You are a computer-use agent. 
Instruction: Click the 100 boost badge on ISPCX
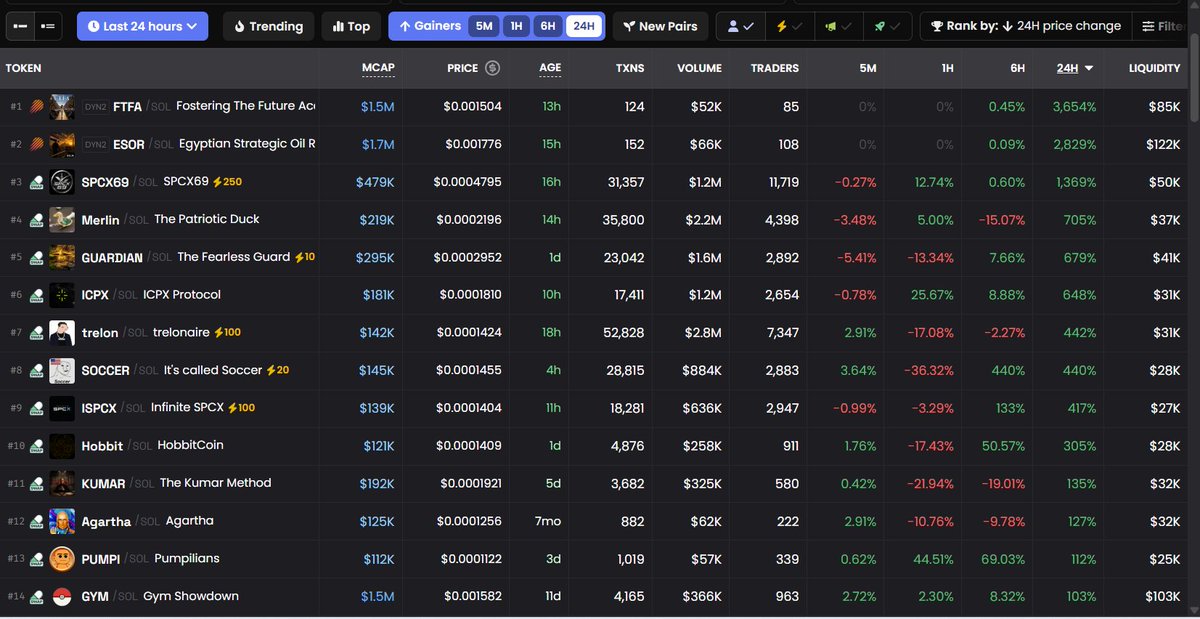(x=241, y=408)
